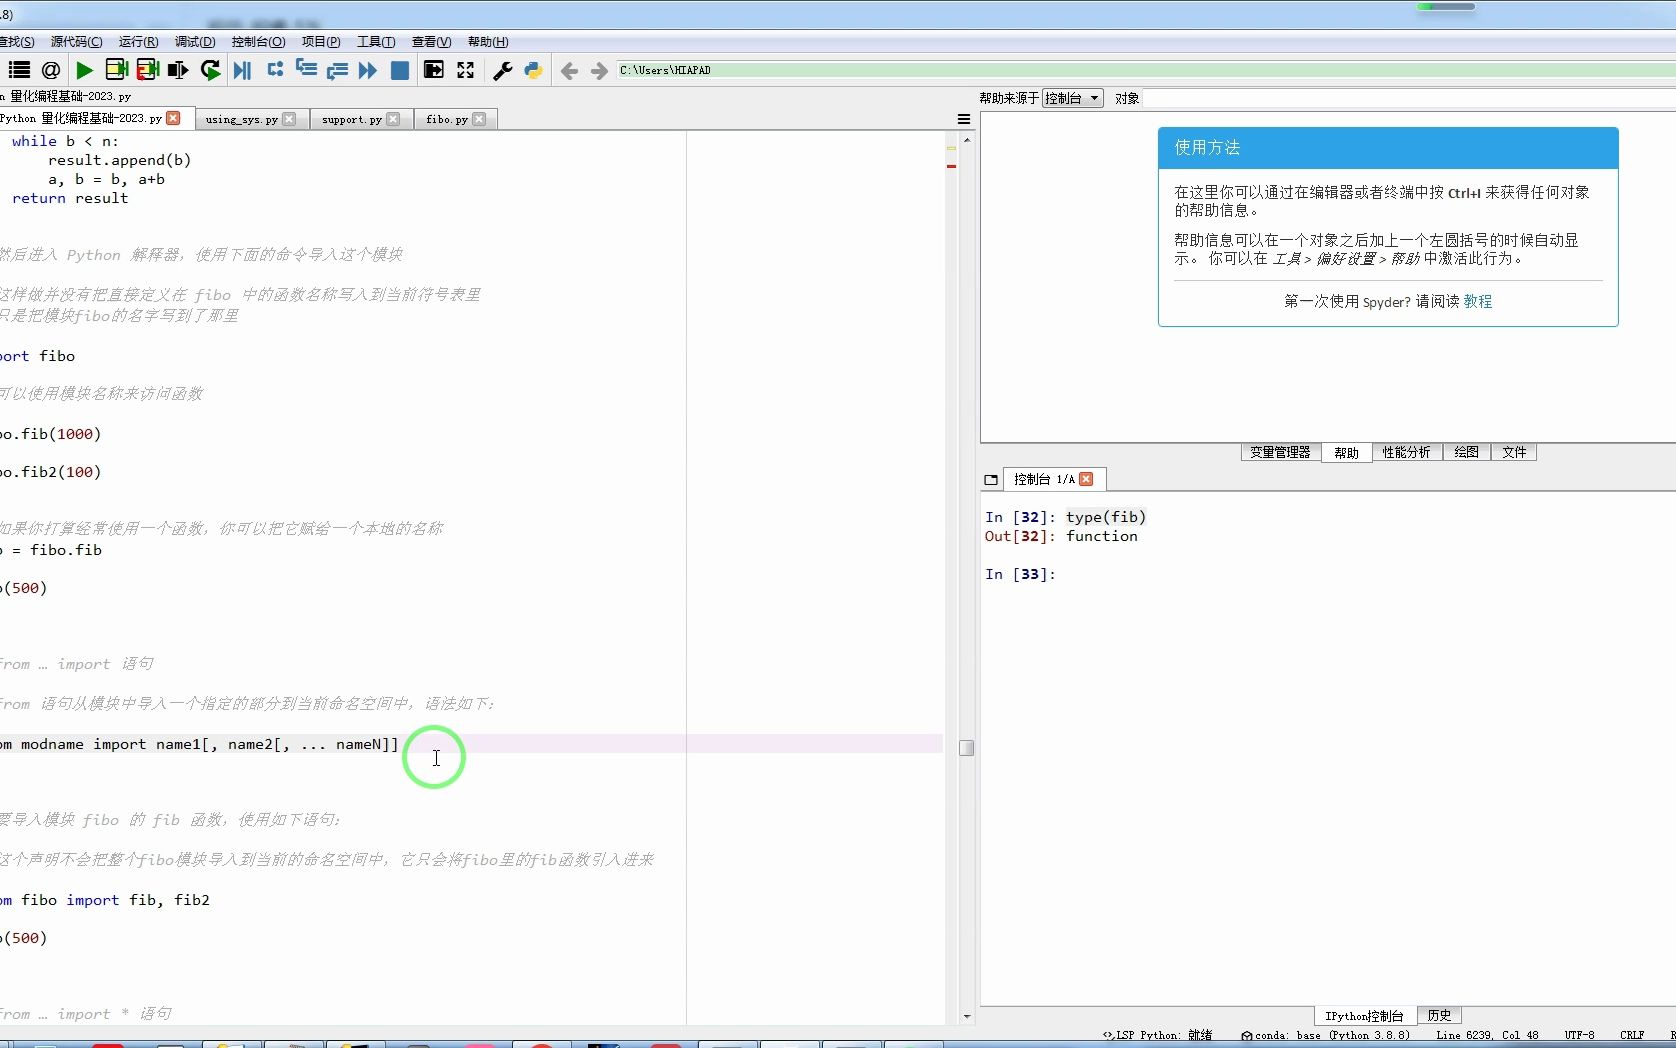Click the 对象 object input field
The image size is (1676, 1048).
pyautogui.click(x=1409, y=98)
